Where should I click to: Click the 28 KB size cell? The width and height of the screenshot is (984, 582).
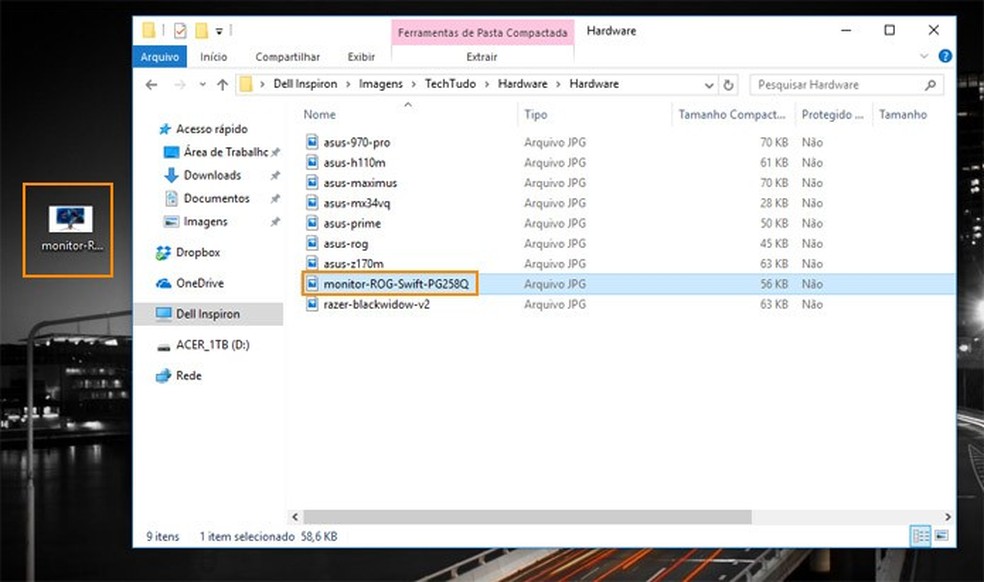(774, 203)
